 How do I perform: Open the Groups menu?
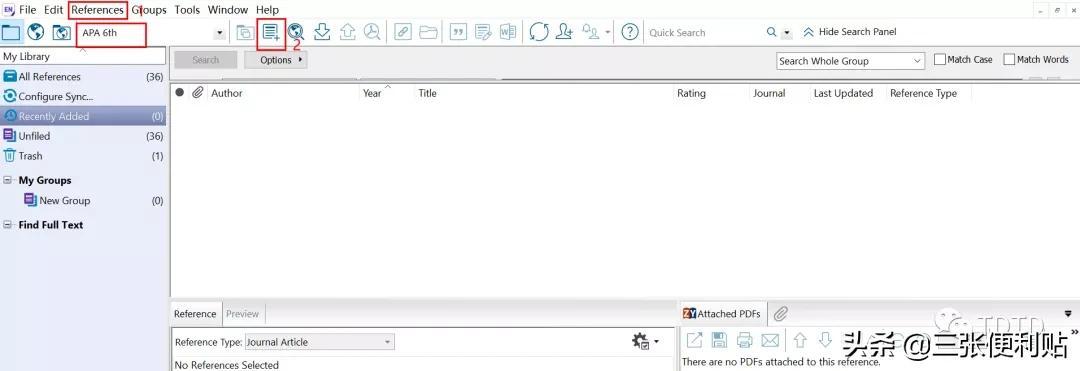pyautogui.click(x=149, y=10)
